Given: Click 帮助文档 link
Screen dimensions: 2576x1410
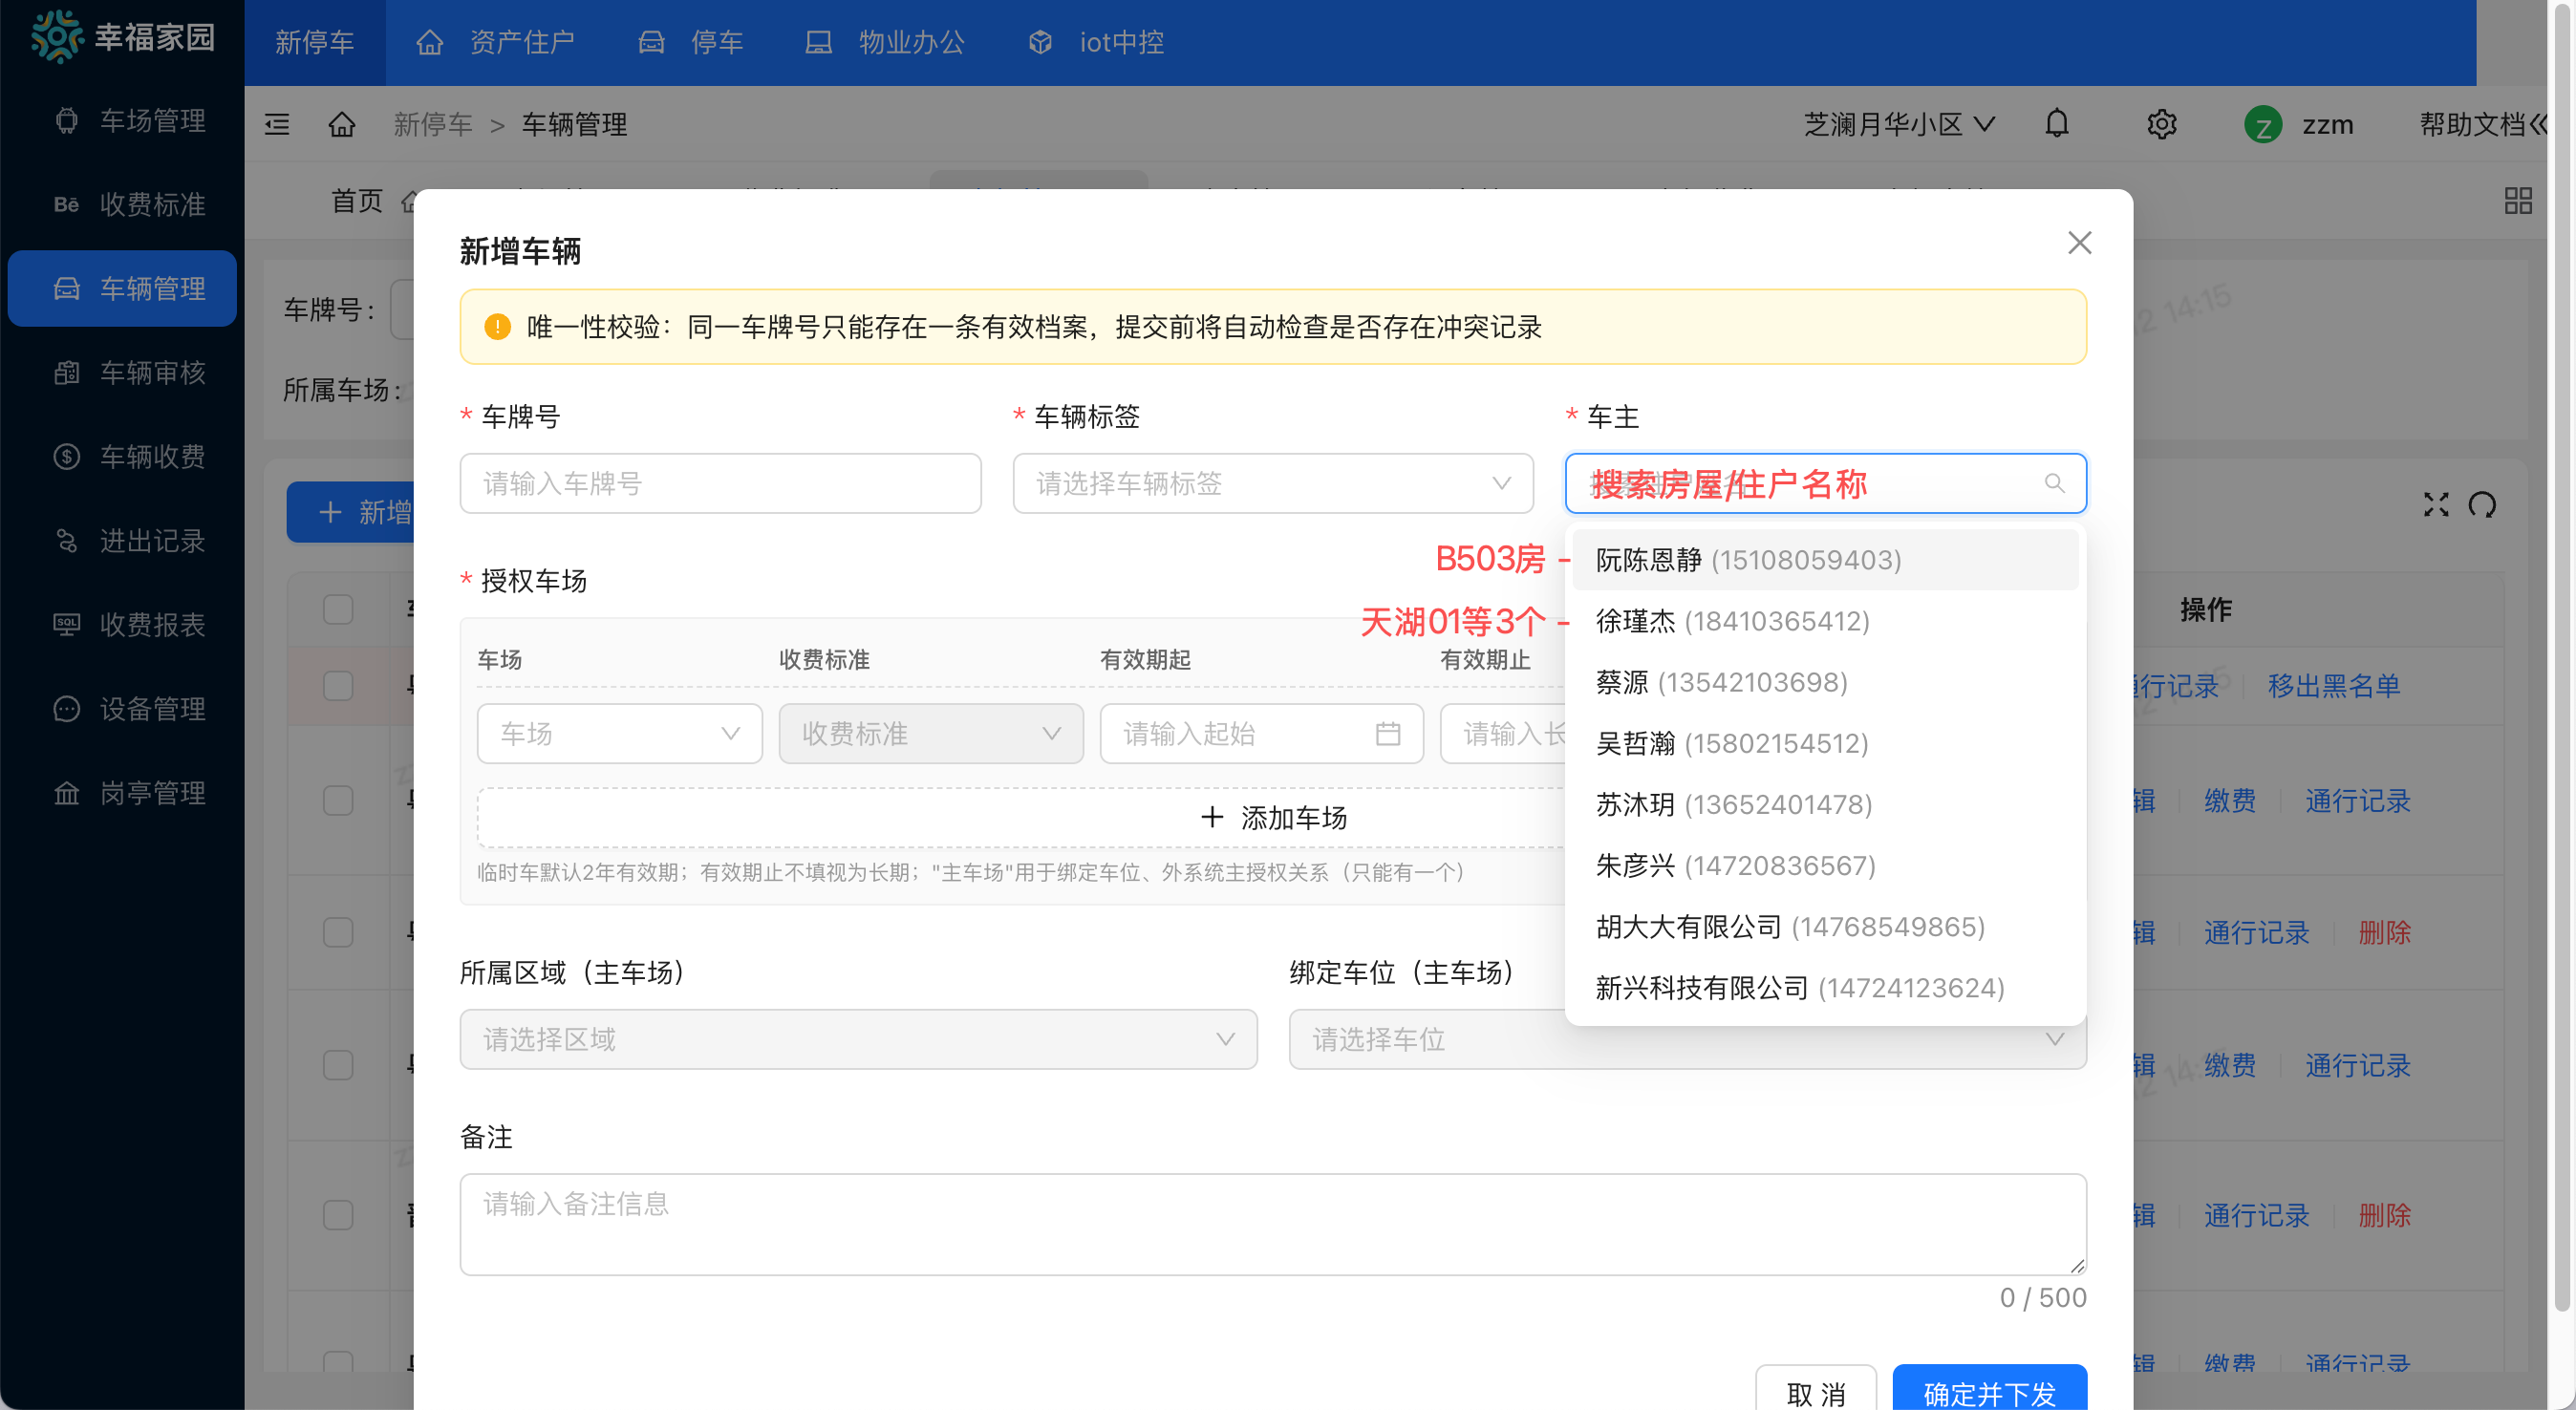Looking at the screenshot, I should [x=2472, y=124].
